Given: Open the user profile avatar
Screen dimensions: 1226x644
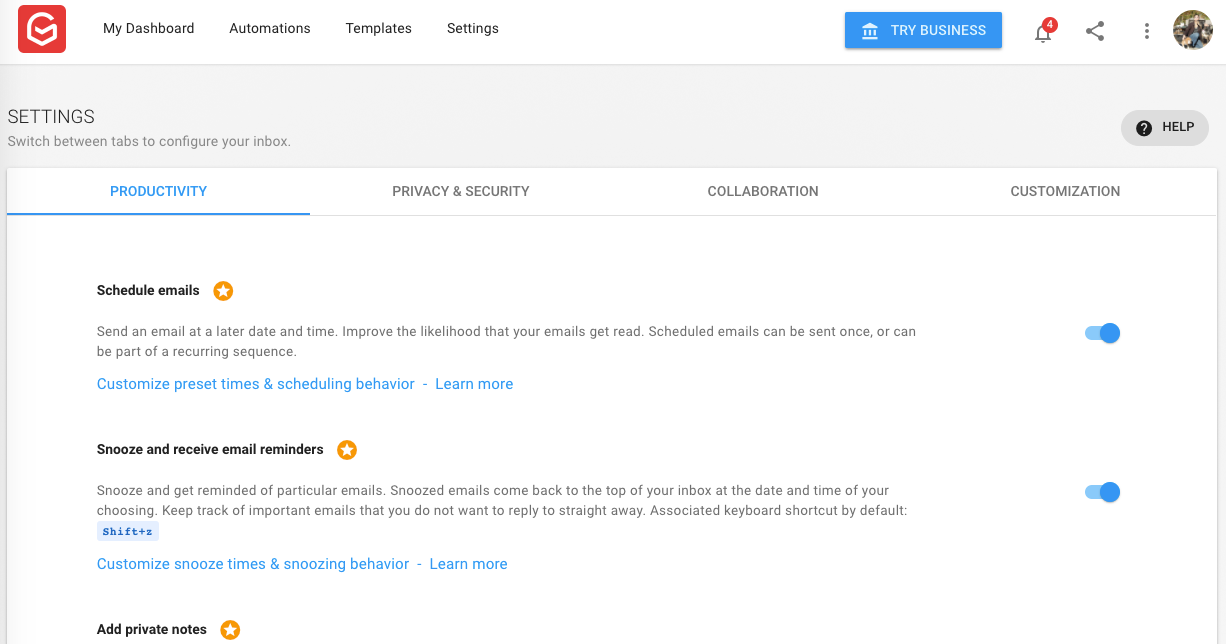Looking at the screenshot, I should [1193, 30].
